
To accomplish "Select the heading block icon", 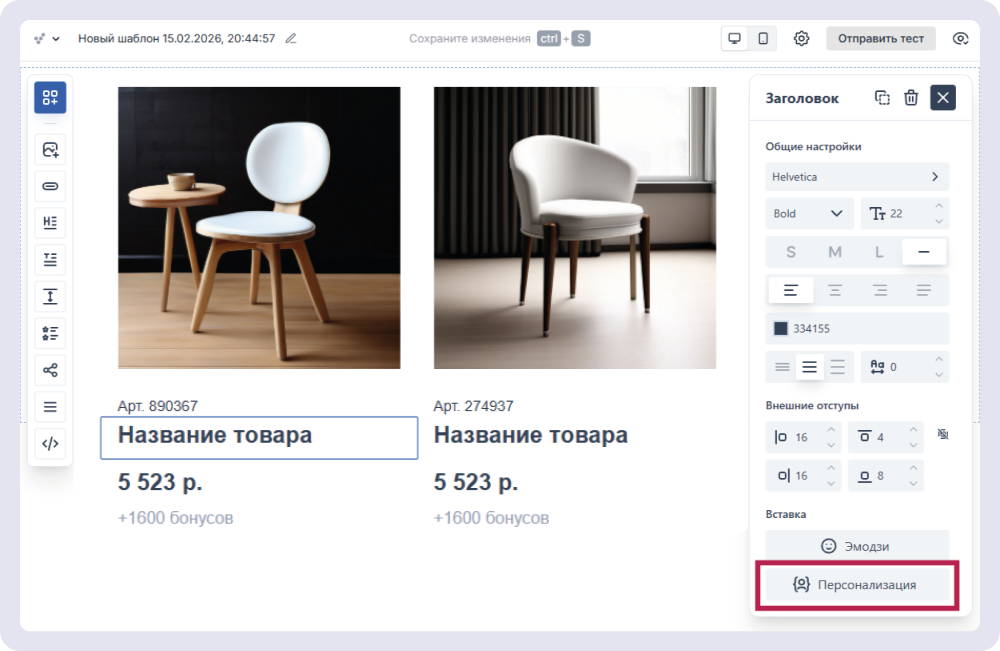I will coord(50,223).
